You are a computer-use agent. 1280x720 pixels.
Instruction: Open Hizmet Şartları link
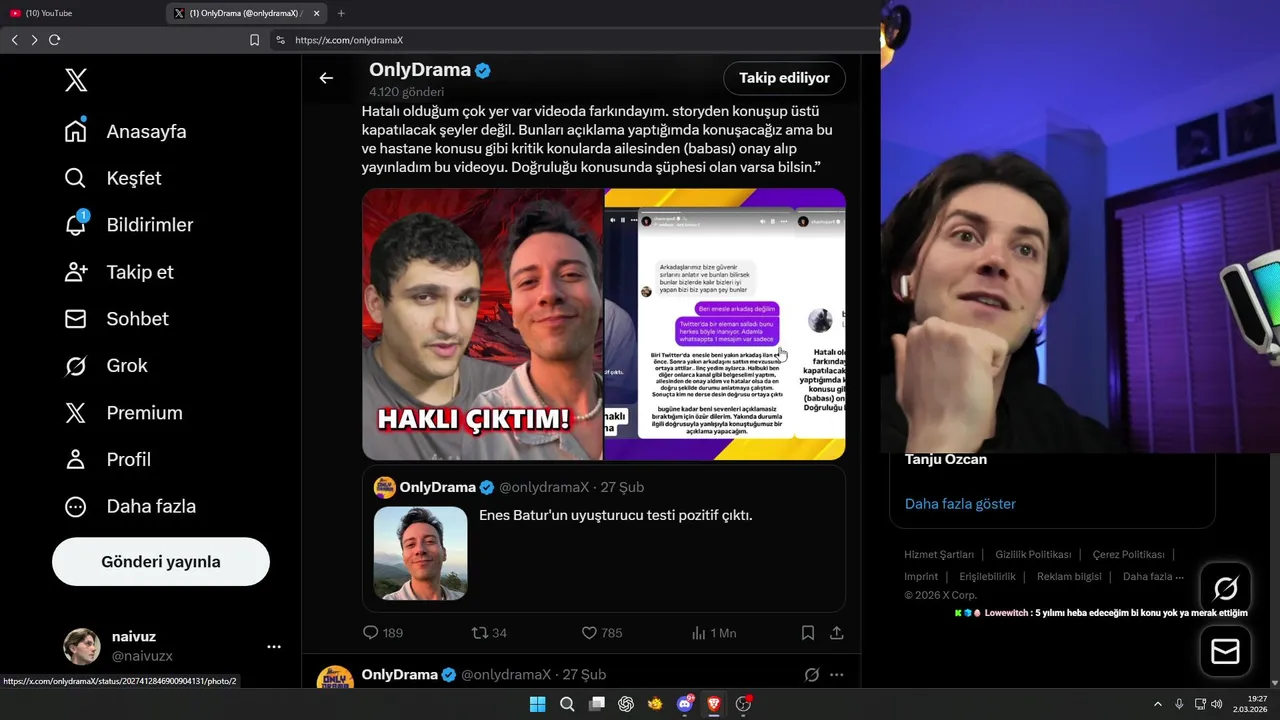939,554
